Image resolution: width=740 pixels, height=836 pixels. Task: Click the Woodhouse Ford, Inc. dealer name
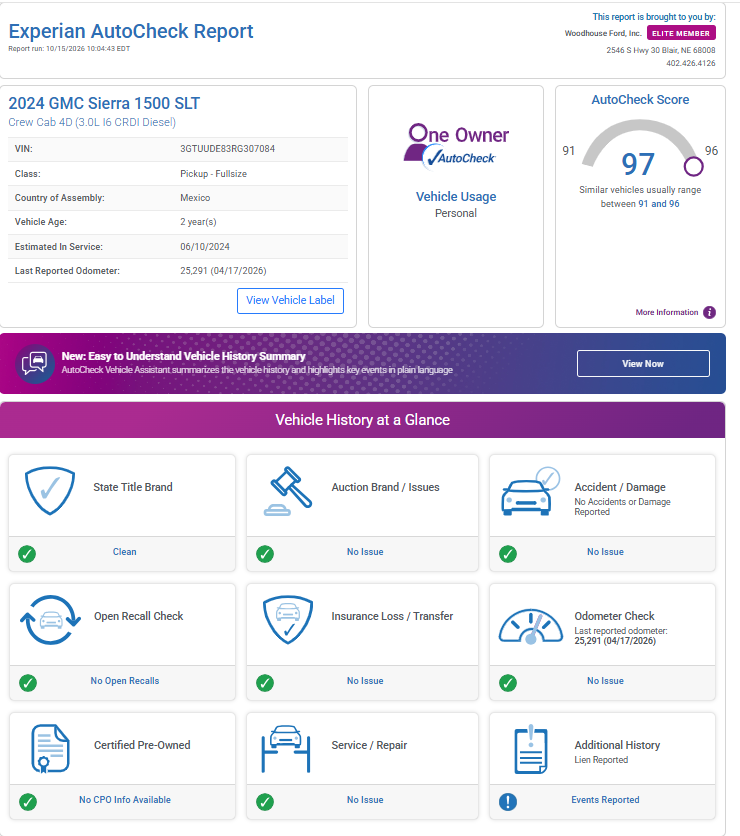click(603, 33)
